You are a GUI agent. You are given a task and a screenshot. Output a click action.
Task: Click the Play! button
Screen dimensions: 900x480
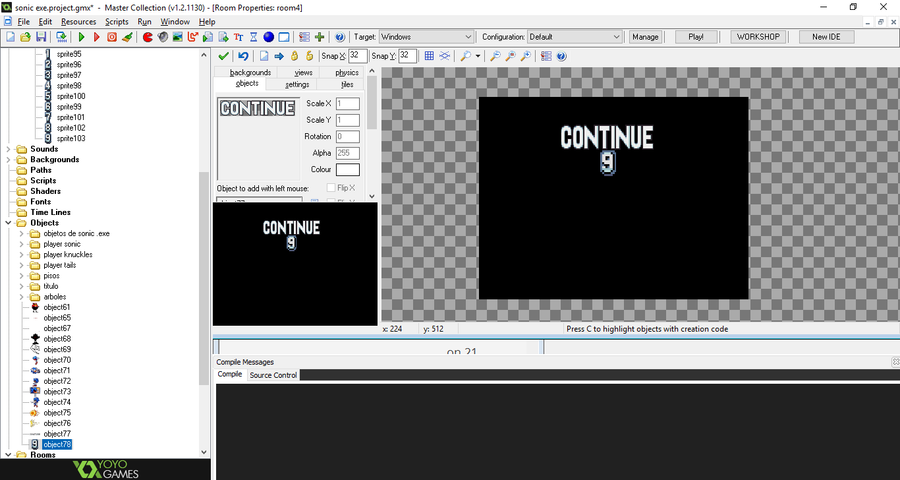[696, 37]
